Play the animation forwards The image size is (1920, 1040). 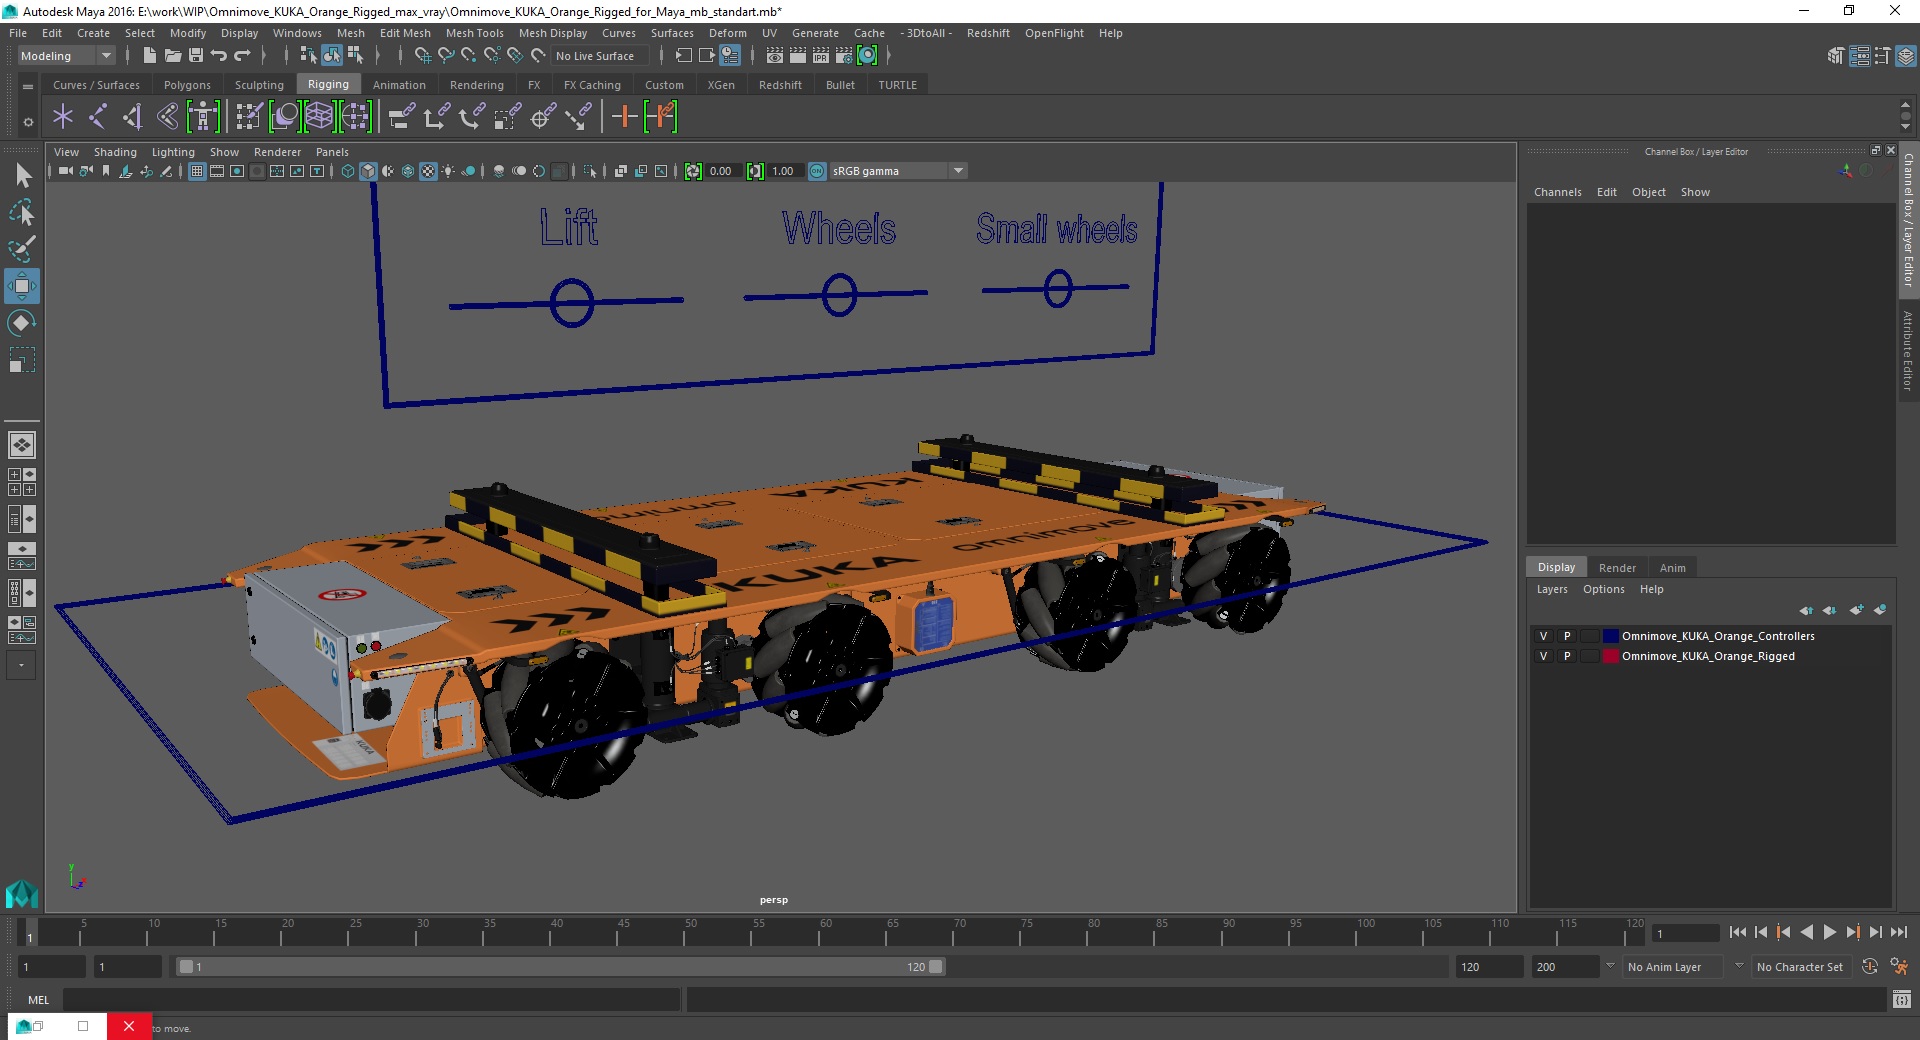tap(1829, 932)
